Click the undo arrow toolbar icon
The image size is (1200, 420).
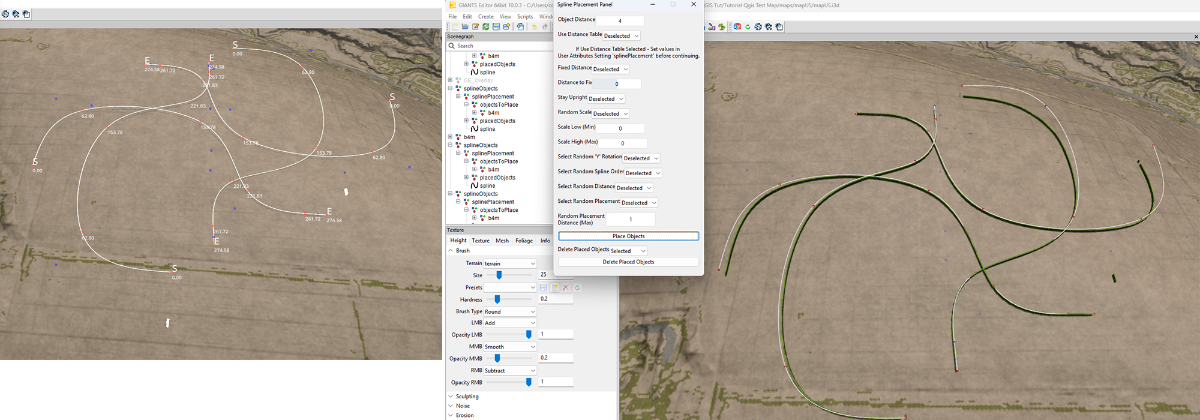pyautogui.click(x=534, y=27)
